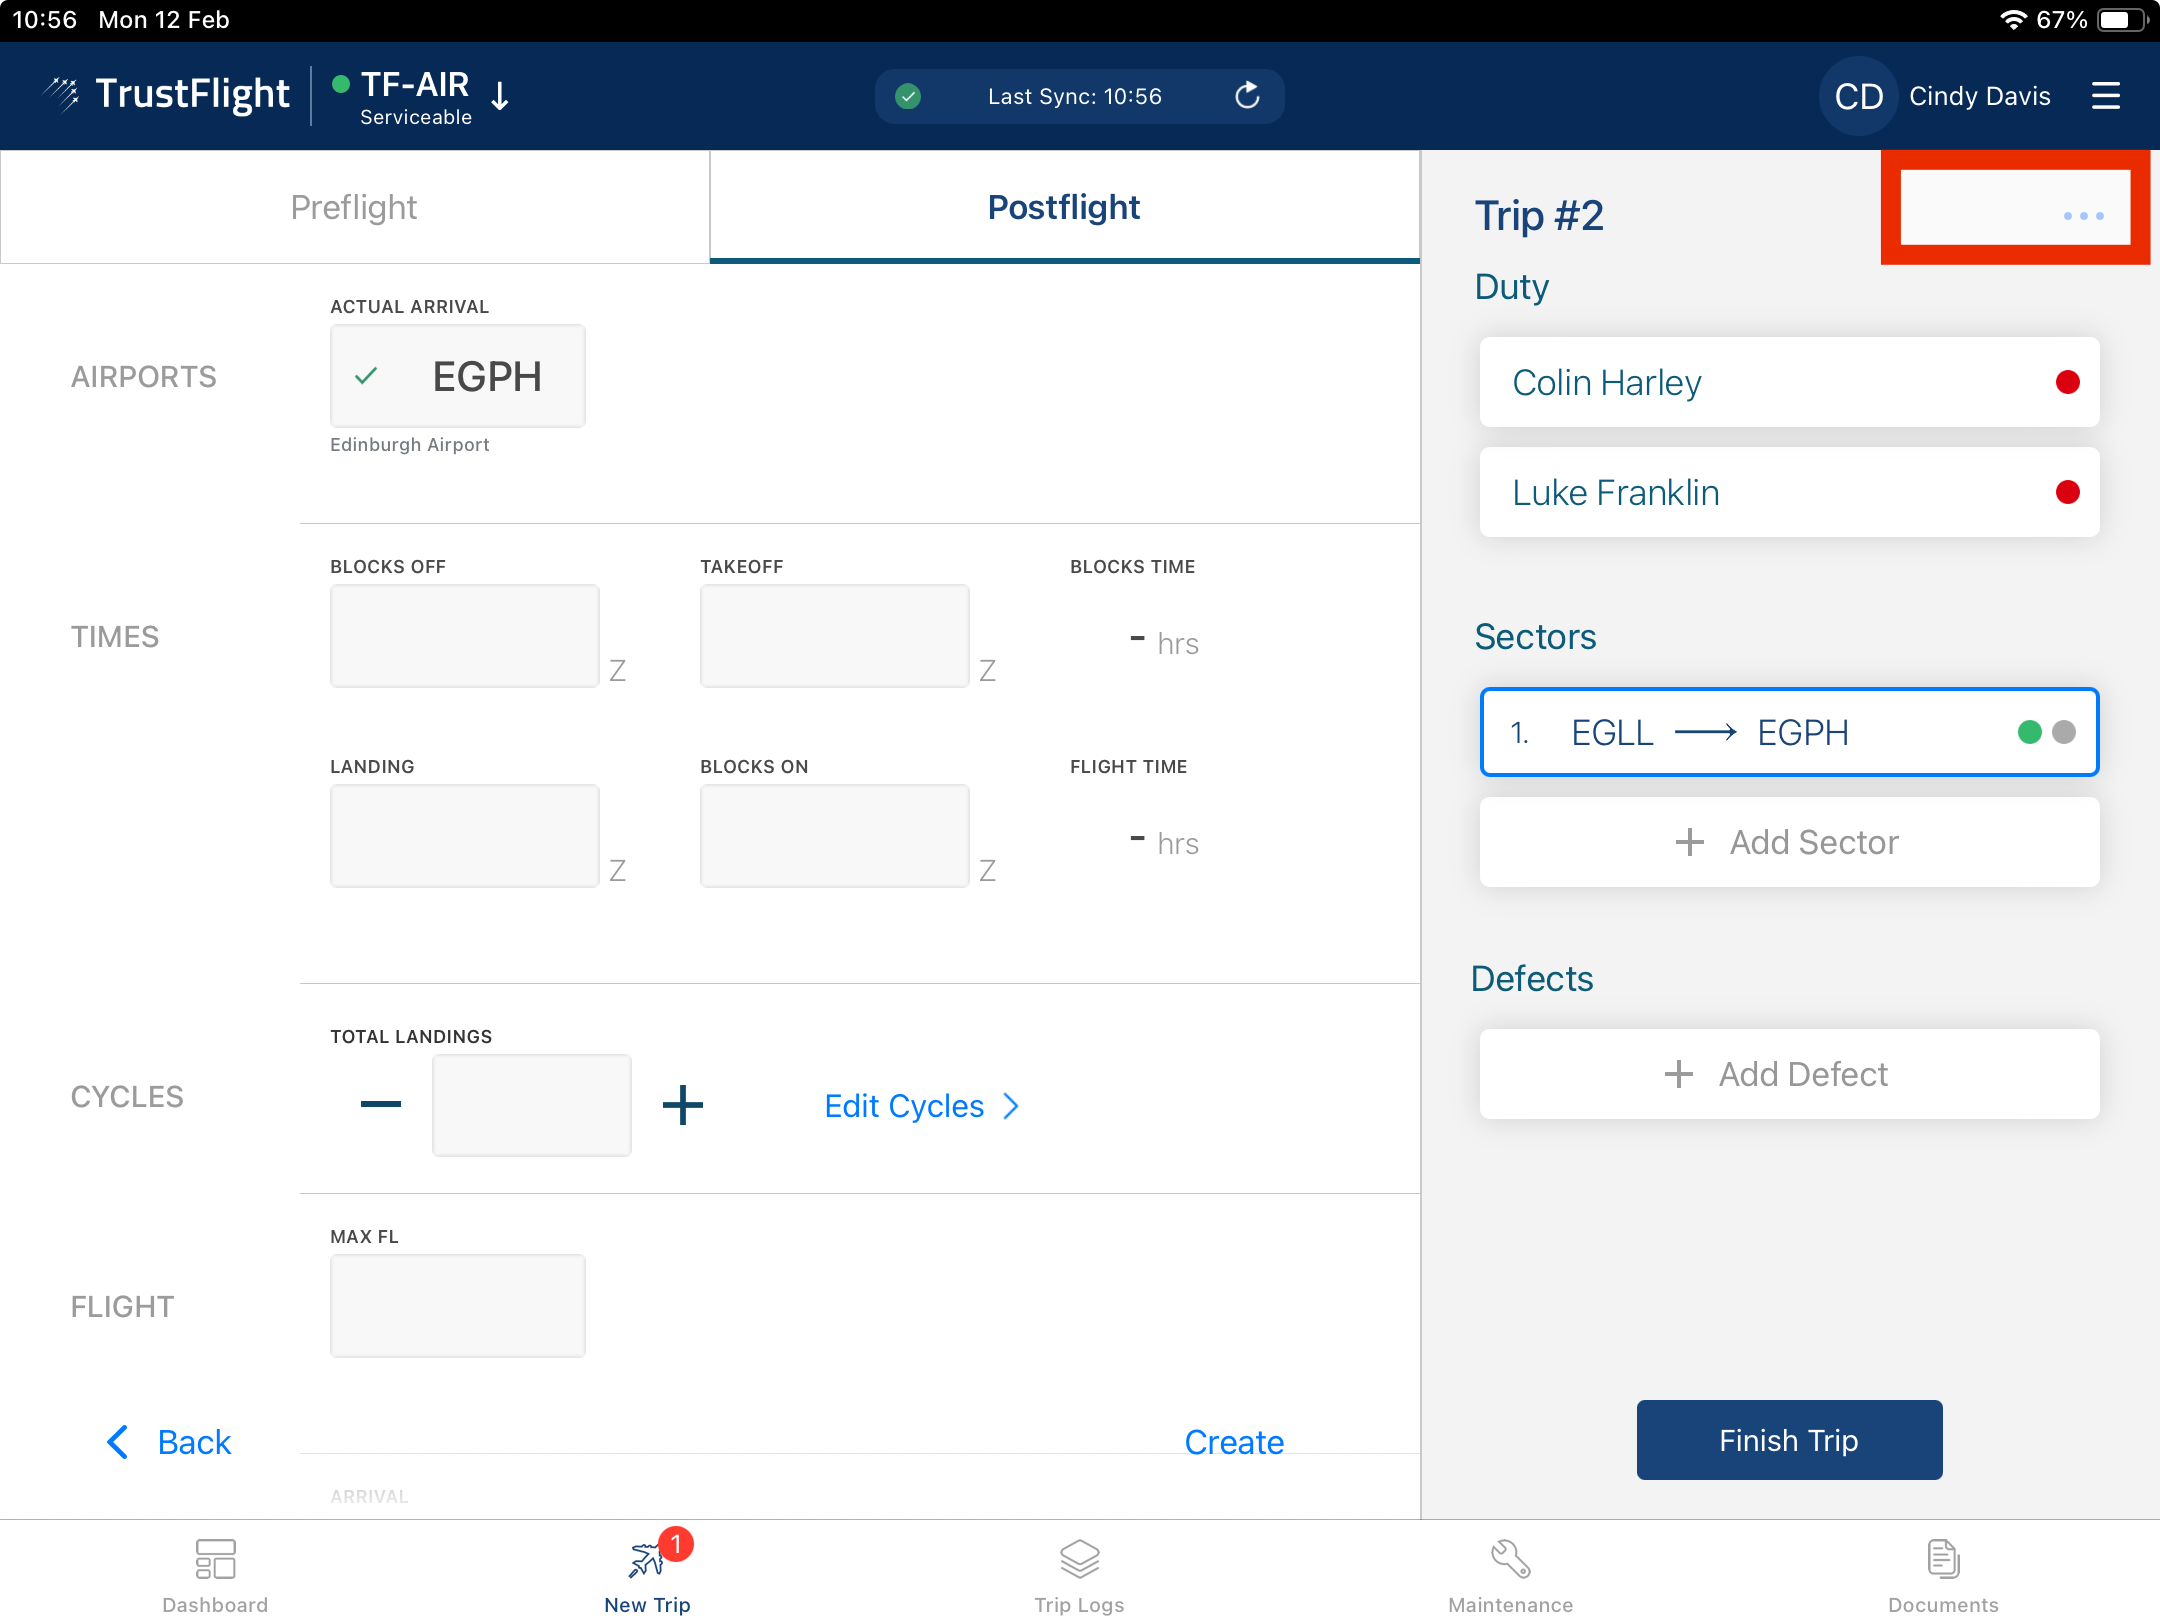Click the Create link
Viewport: 2160px width, 1620px height.
pyautogui.click(x=1234, y=1442)
